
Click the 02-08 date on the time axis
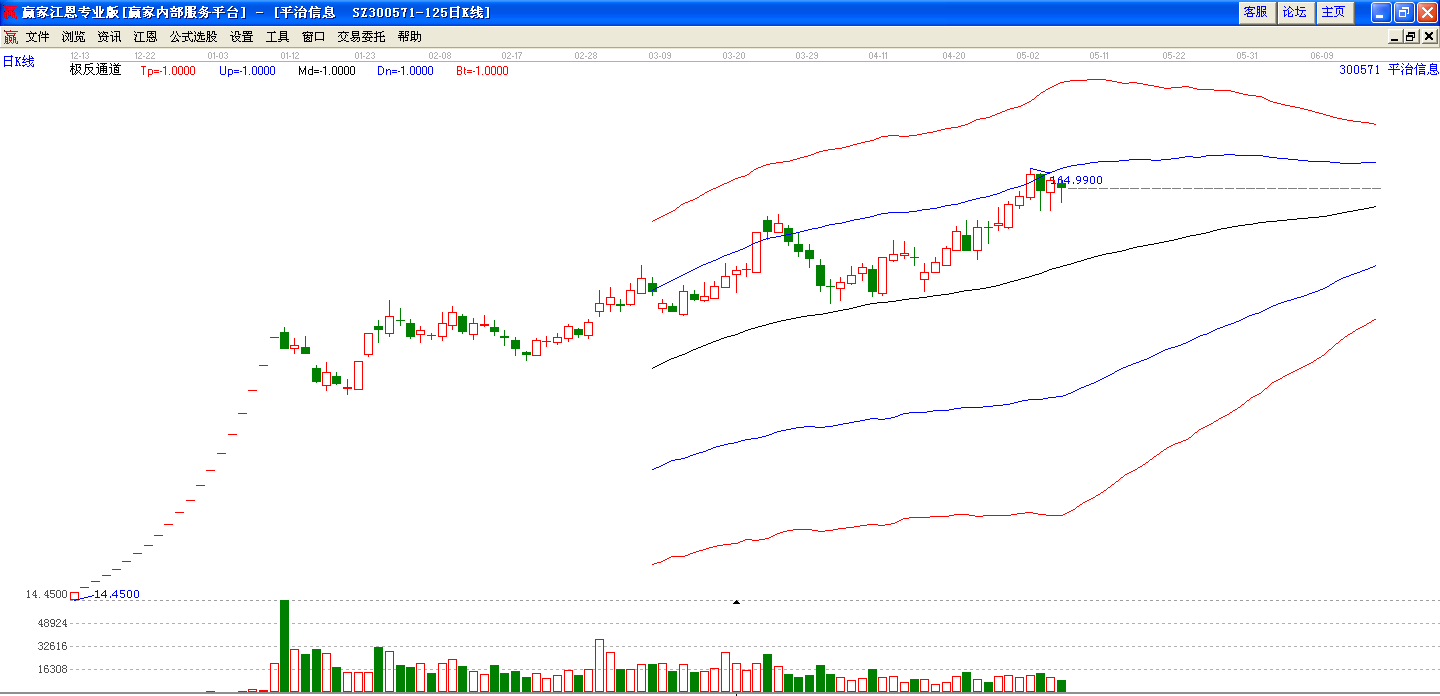(439, 55)
